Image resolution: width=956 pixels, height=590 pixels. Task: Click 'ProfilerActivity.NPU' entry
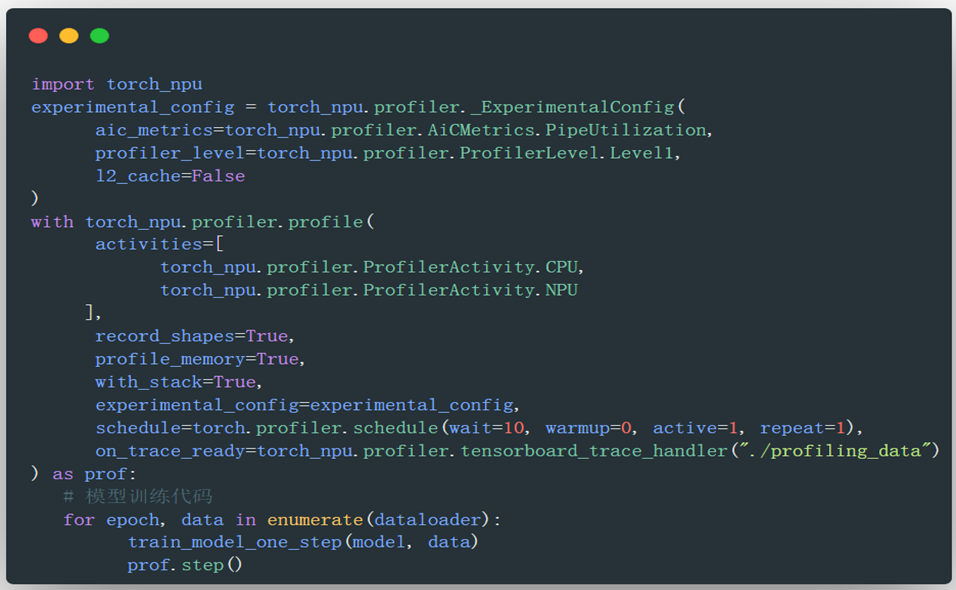(471, 290)
